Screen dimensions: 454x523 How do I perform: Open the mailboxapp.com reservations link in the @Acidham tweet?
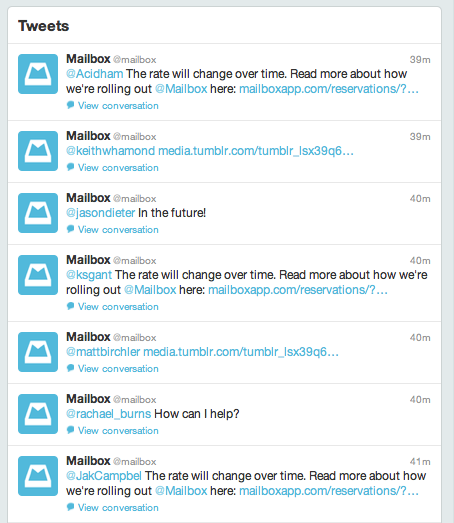click(329, 89)
